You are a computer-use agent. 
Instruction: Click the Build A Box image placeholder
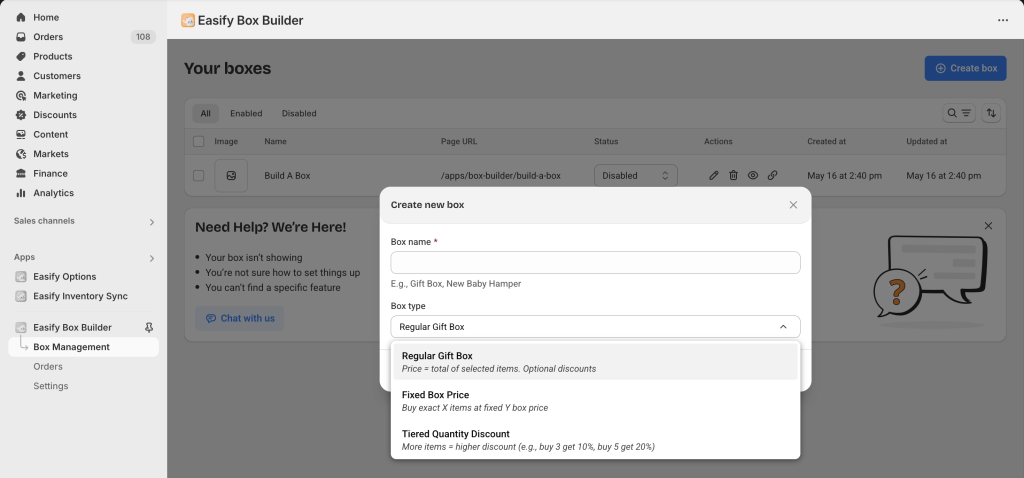pyautogui.click(x=231, y=176)
